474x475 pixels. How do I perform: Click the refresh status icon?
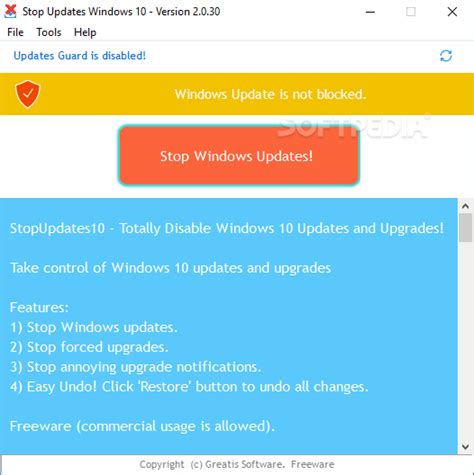coord(446,56)
